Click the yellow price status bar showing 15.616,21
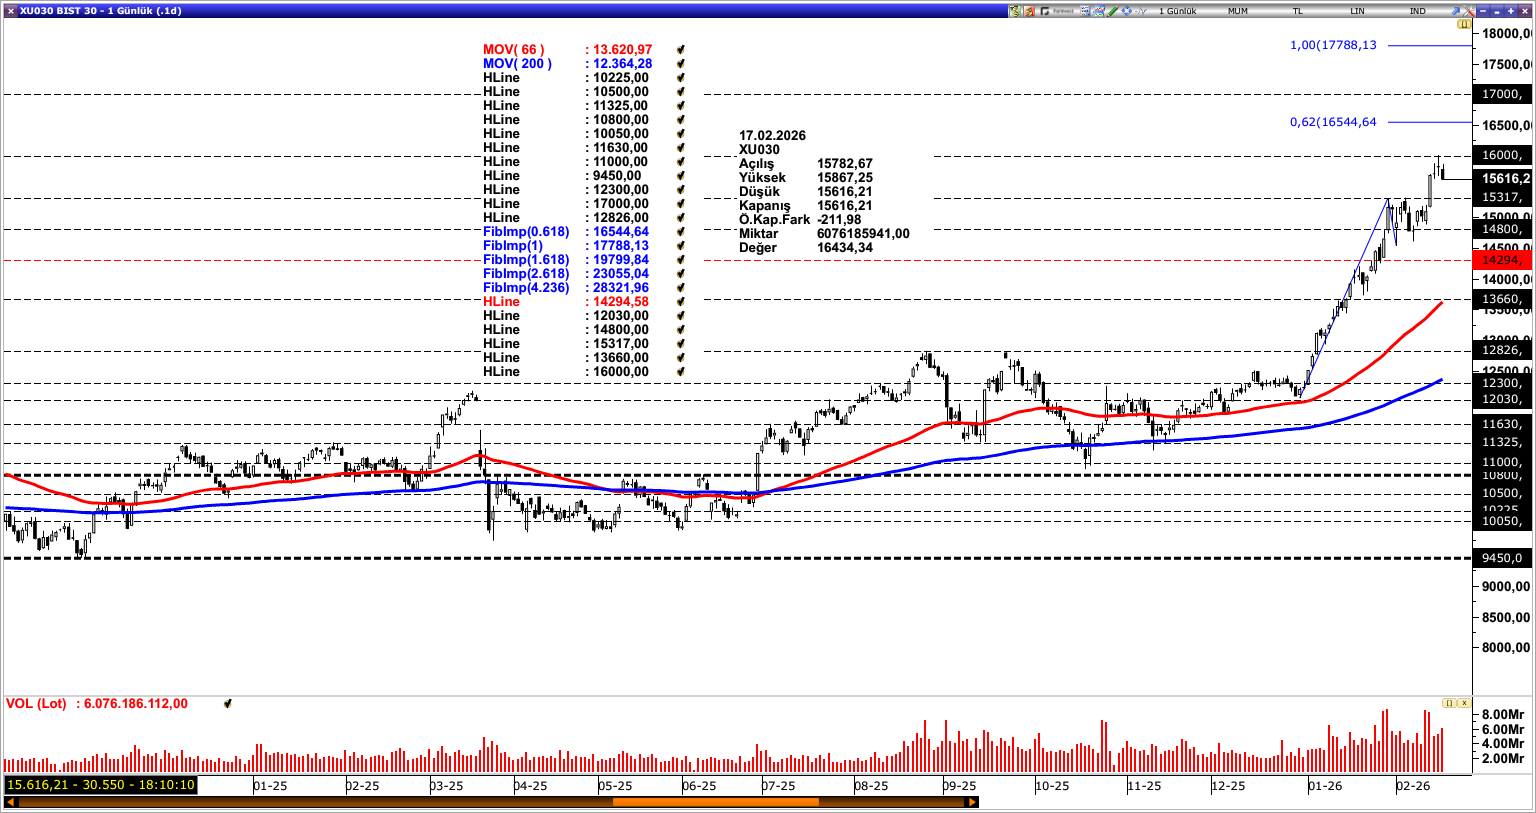1536x813 pixels. click(x=100, y=785)
